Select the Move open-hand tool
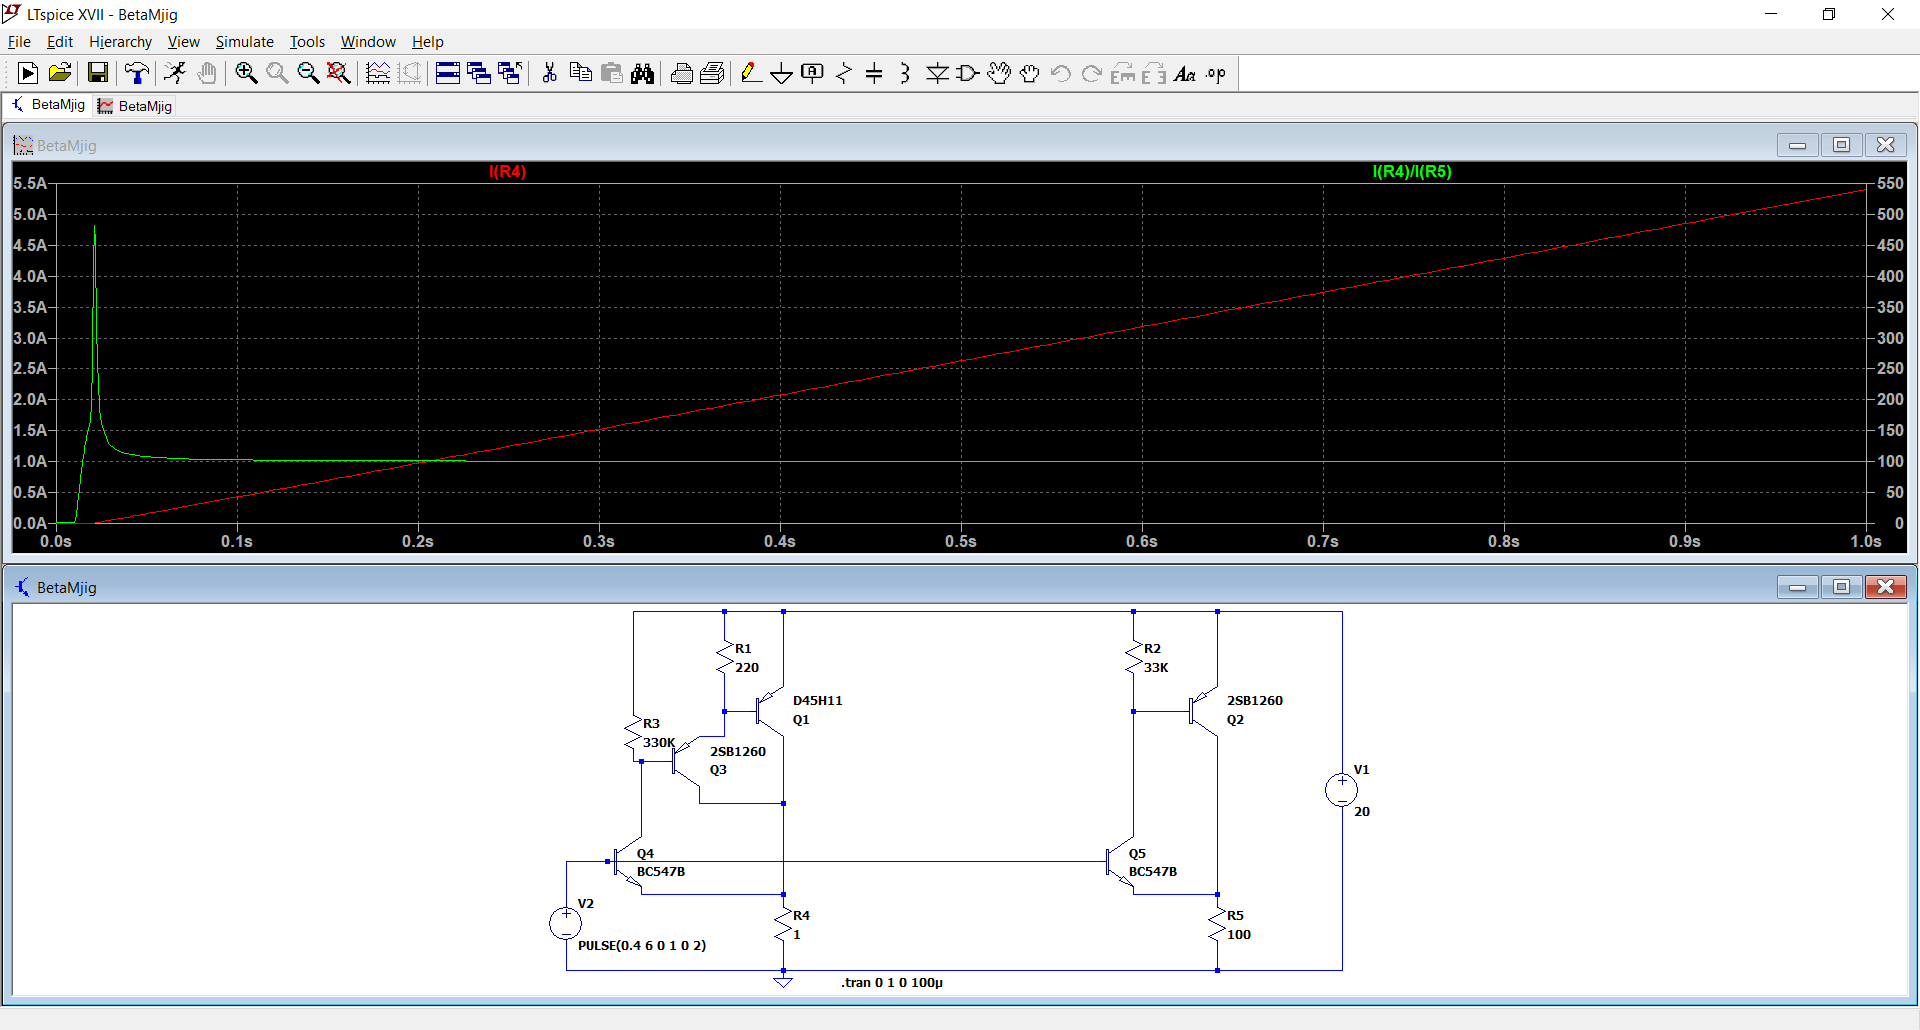Screen dimensions: 1920x1030 click(x=999, y=73)
